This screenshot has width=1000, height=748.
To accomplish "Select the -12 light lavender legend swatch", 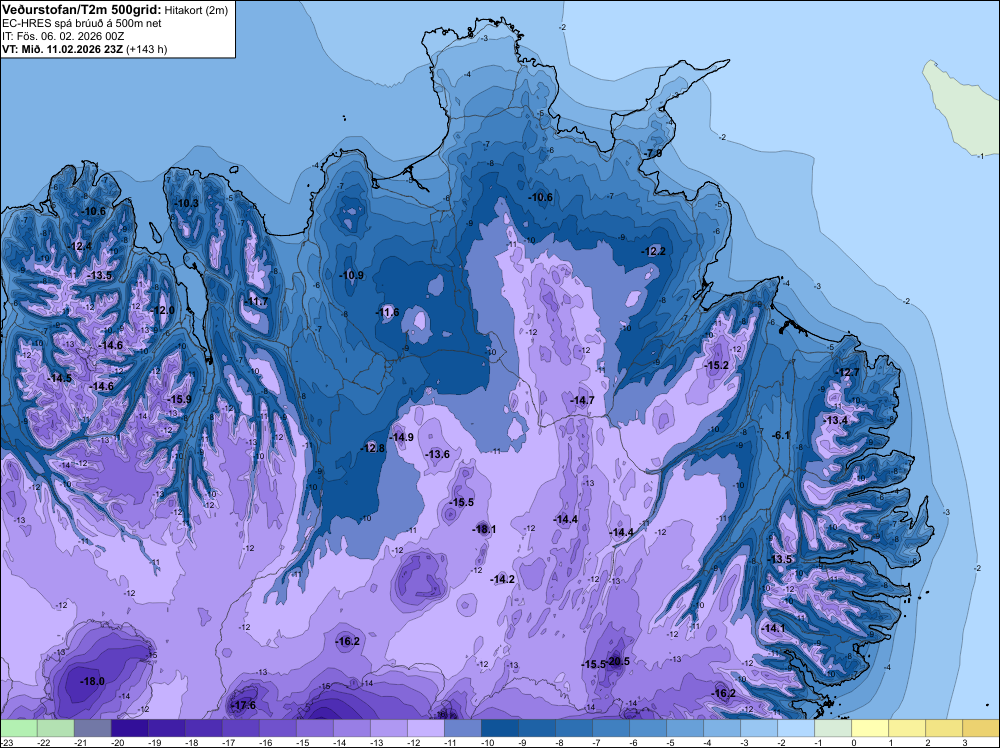I will [x=425, y=728].
